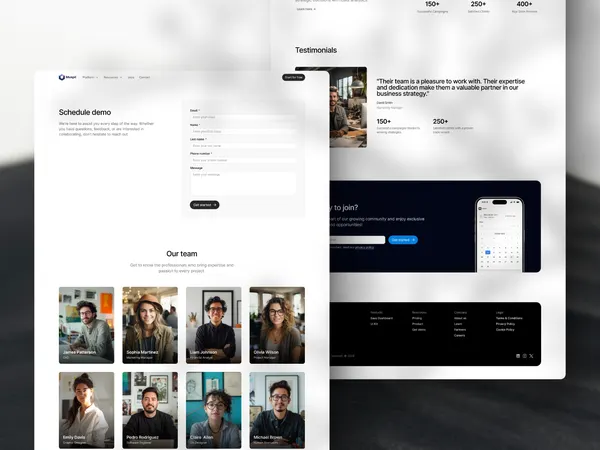Open the footer UI Kit link

374,324
